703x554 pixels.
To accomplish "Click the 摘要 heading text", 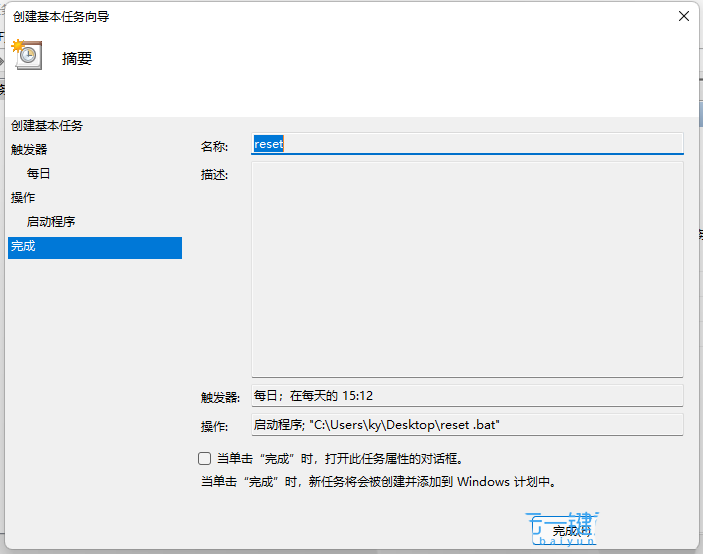I will (77, 59).
